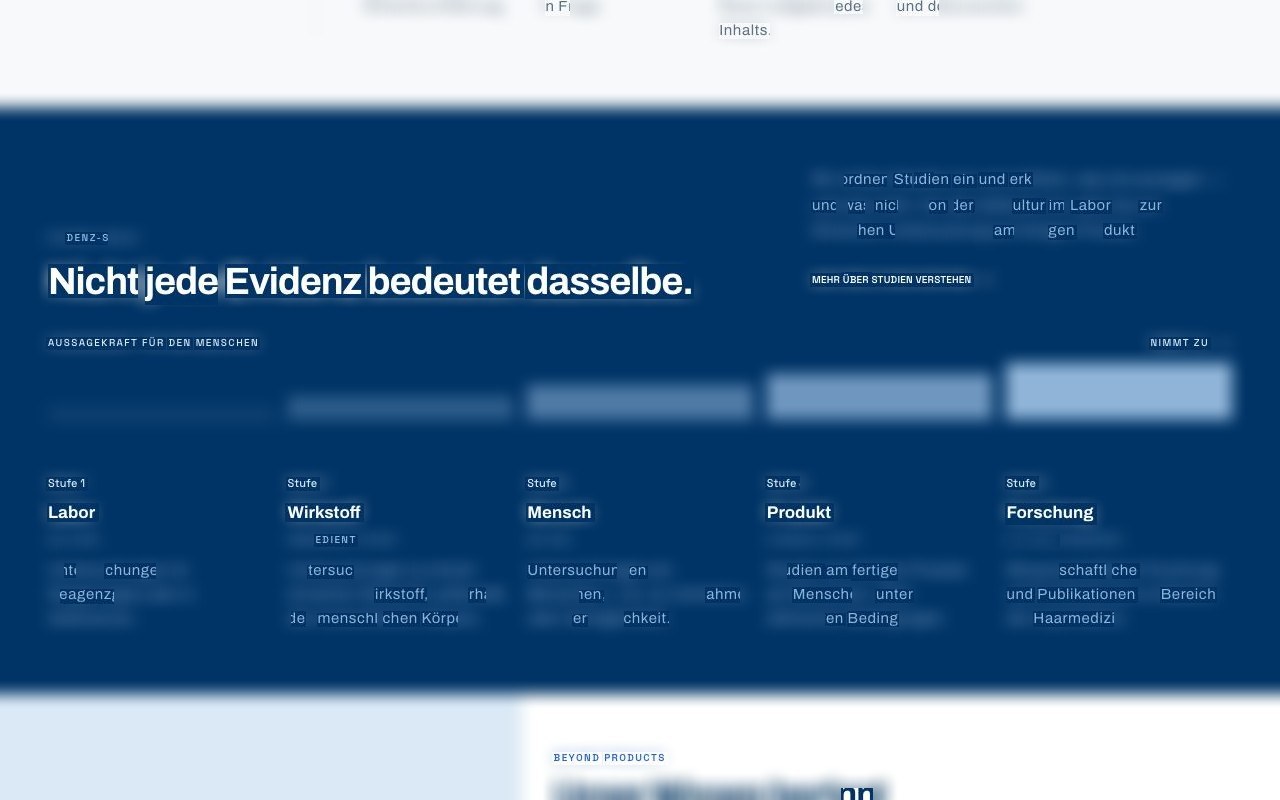Click the 'Aussagekraft für den Menschen' label
Viewport: 1280px width, 800px height.
[x=153, y=343]
